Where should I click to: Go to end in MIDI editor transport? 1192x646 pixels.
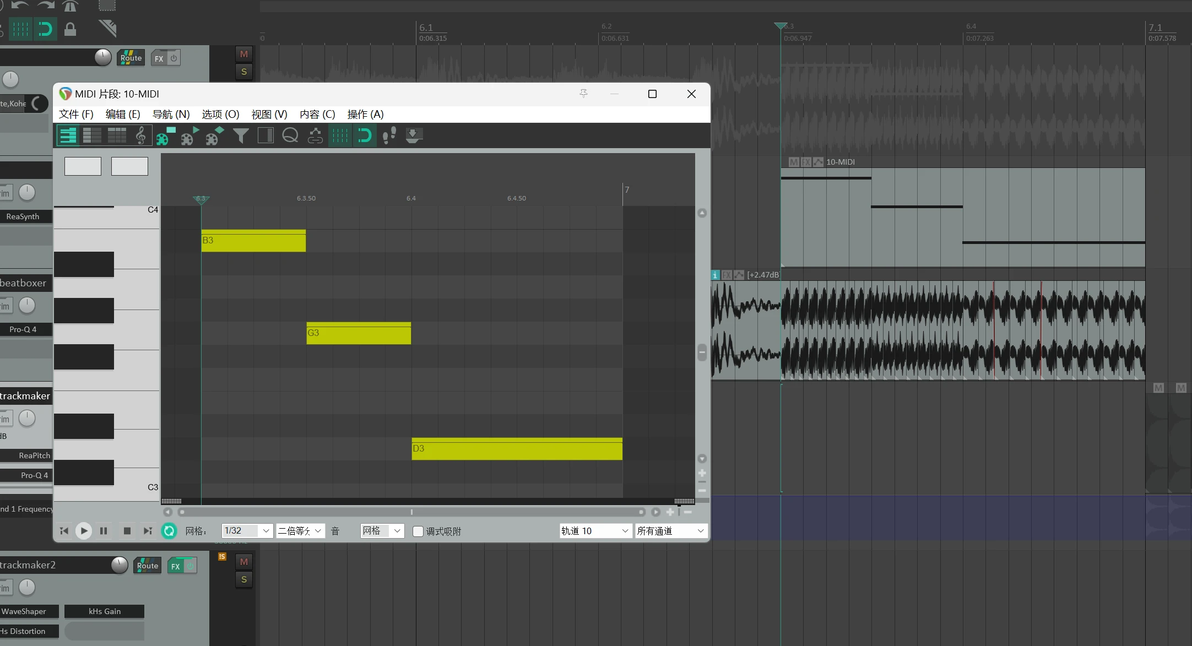point(147,531)
